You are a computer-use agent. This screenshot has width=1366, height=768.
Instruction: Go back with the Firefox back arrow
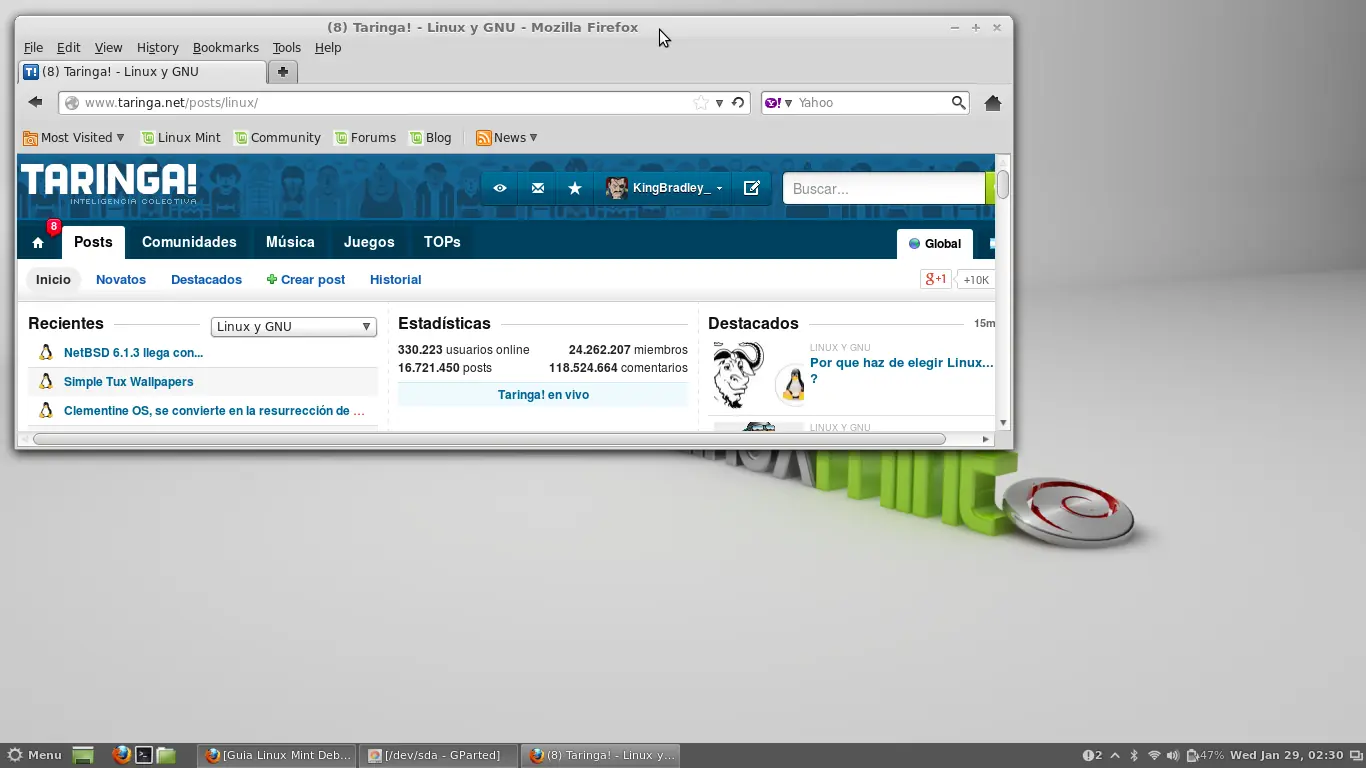coord(35,102)
